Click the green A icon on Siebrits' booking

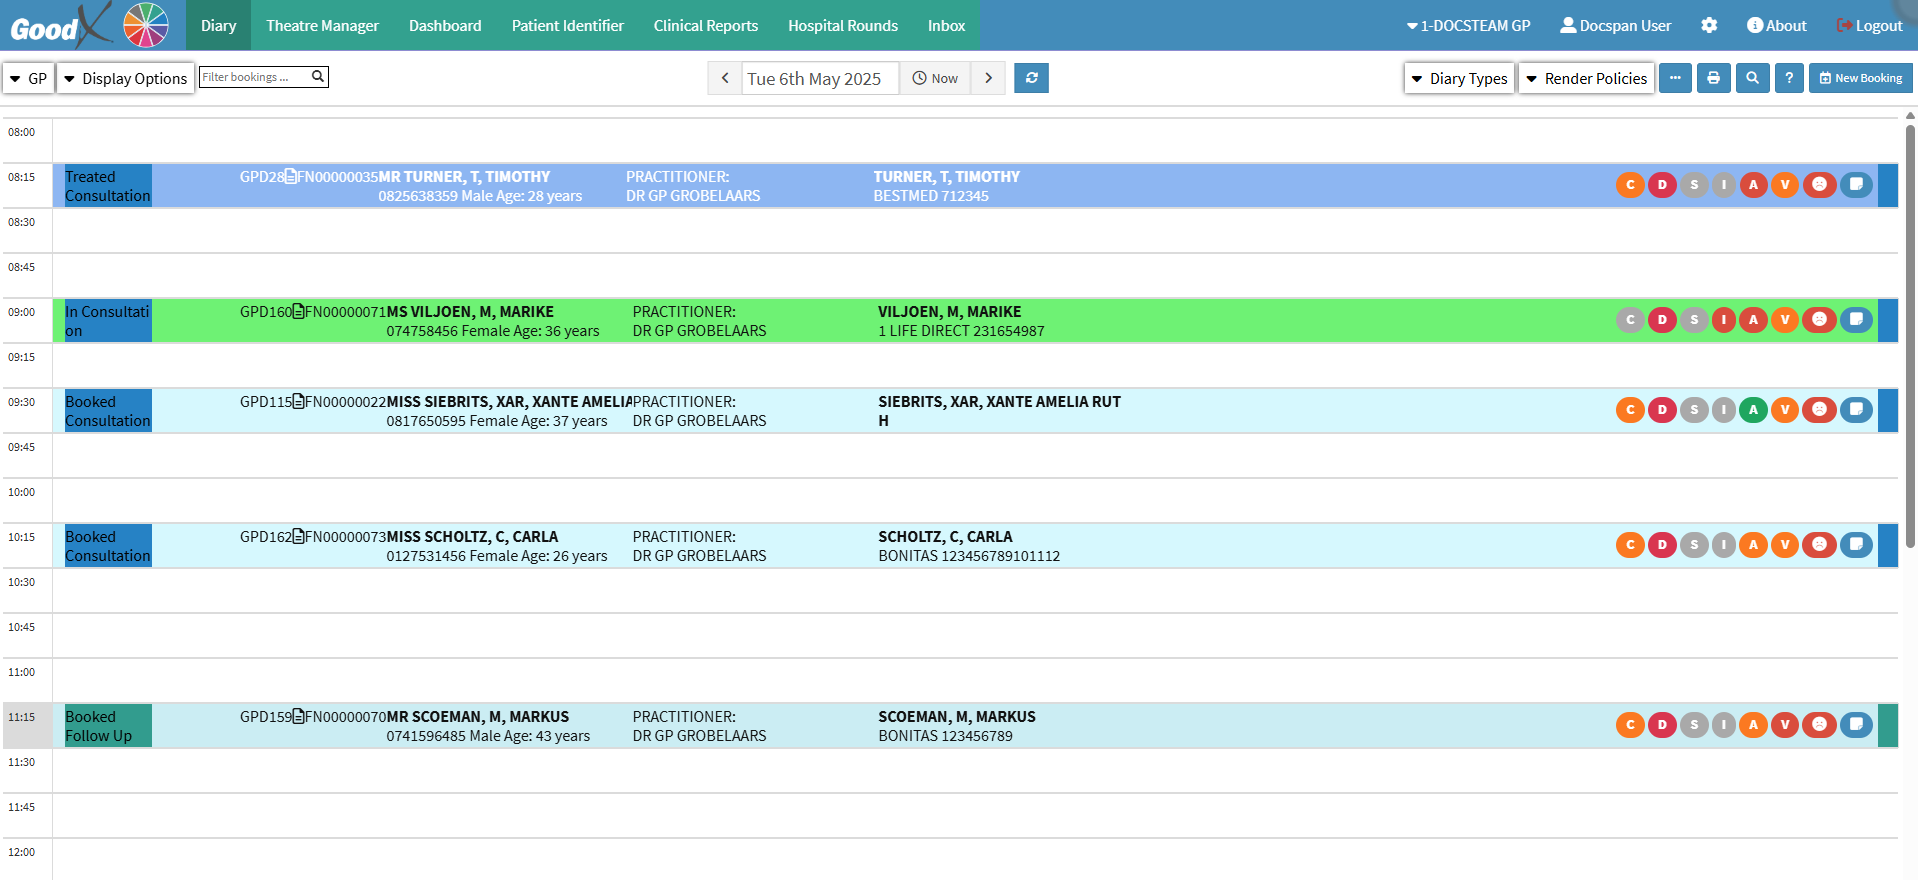click(1753, 410)
